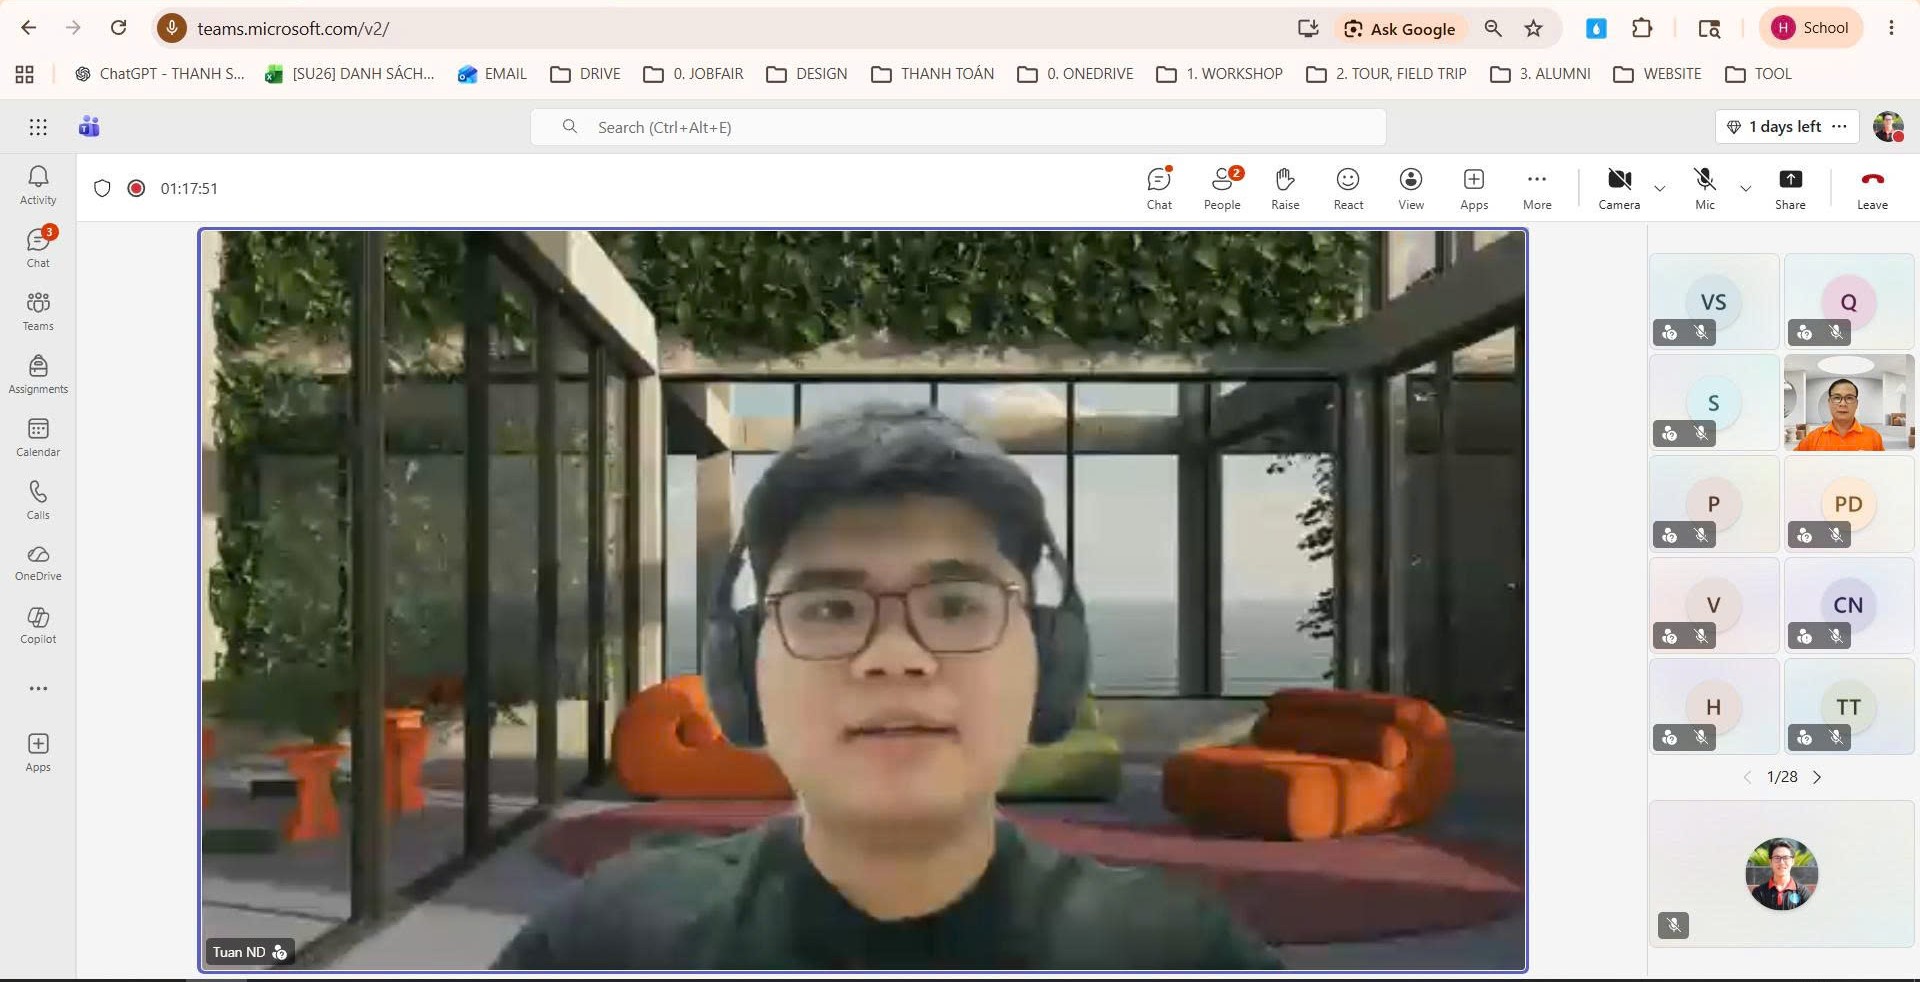
Task: Open Copilot in the sidebar
Action: point(38,626)
